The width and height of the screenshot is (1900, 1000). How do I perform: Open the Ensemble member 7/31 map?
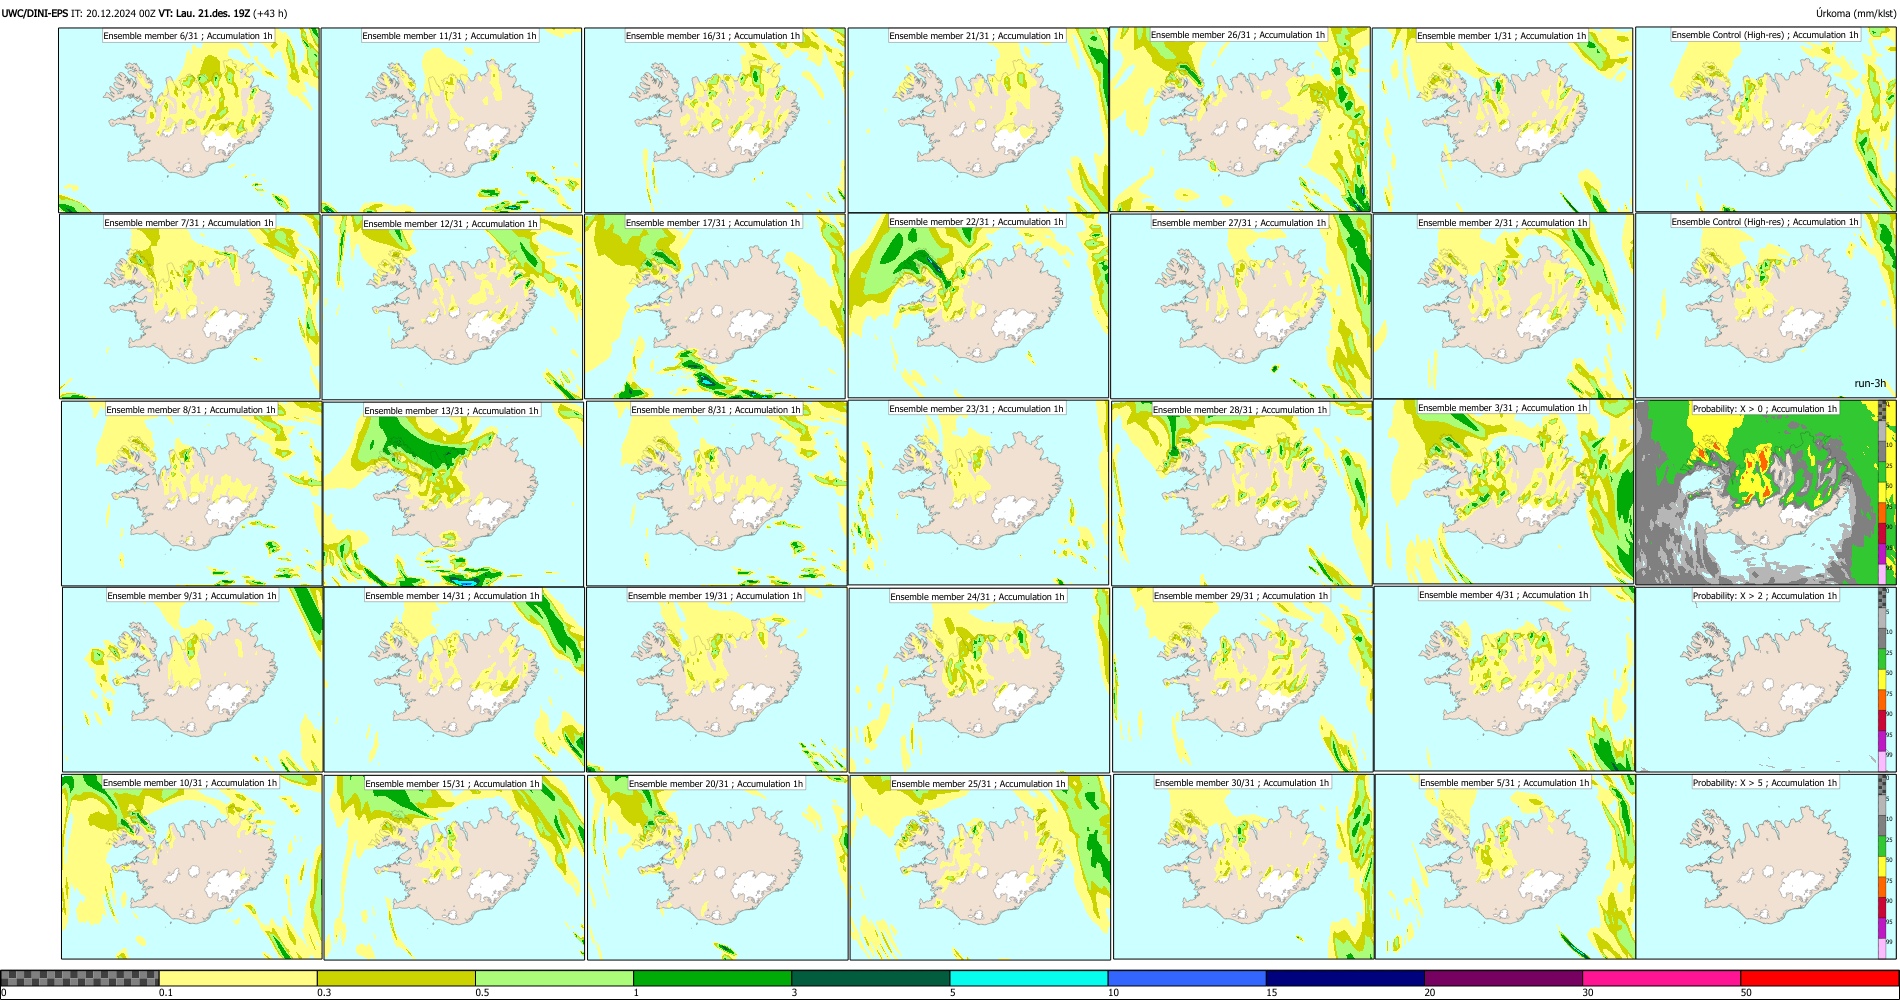190,307
